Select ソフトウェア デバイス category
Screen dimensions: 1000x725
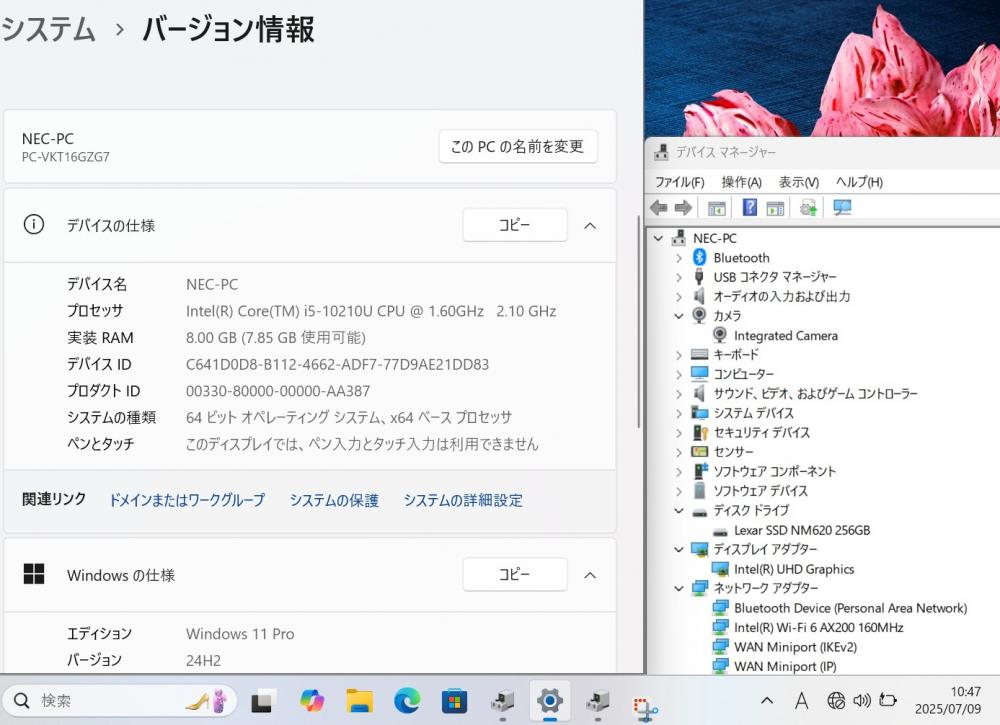coord(760,491)
